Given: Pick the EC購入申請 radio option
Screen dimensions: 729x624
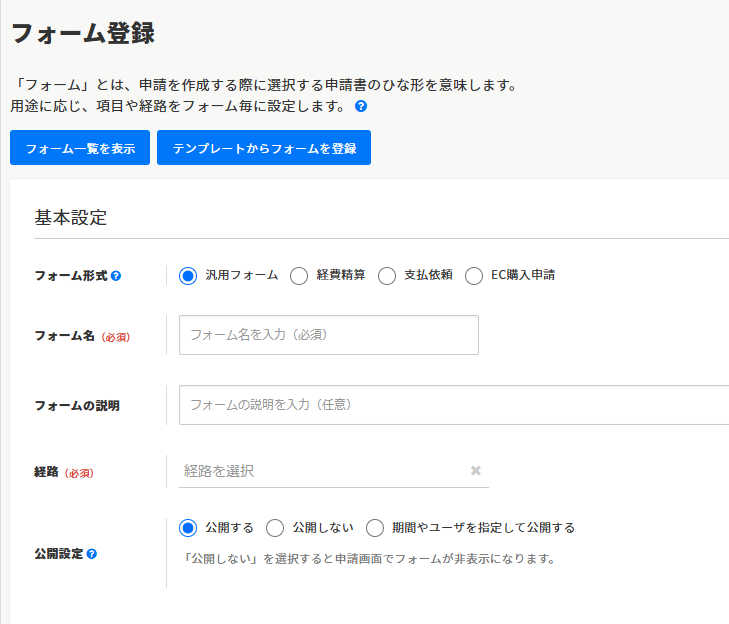Looking at the screenshot, I should pos(474,276).
